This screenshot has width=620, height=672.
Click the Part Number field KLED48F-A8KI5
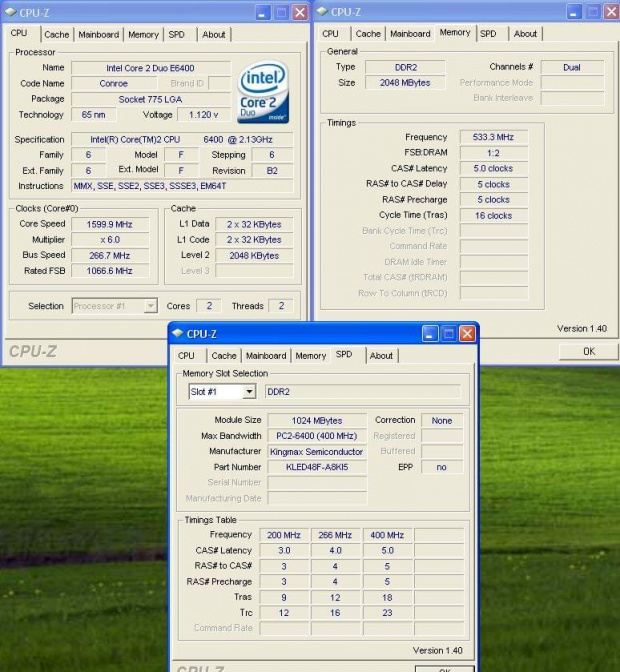[x=316, y=467]
